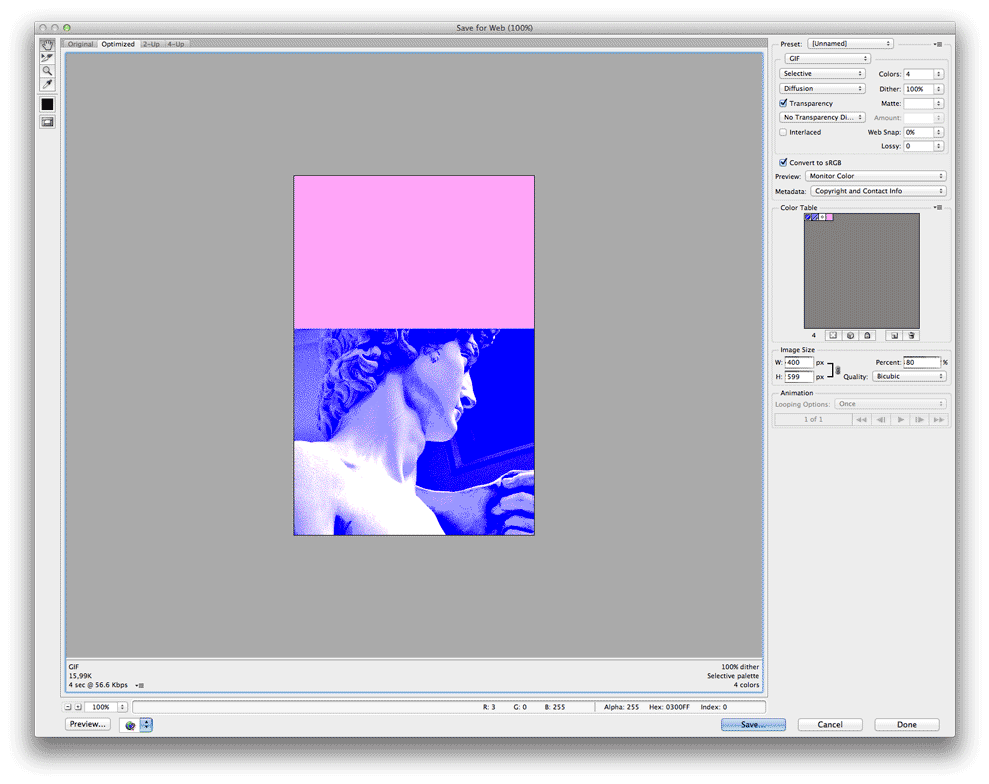Open the GIF file format dropdown
Viewport: 989px width, 784px height.
[x=828, y=59]
